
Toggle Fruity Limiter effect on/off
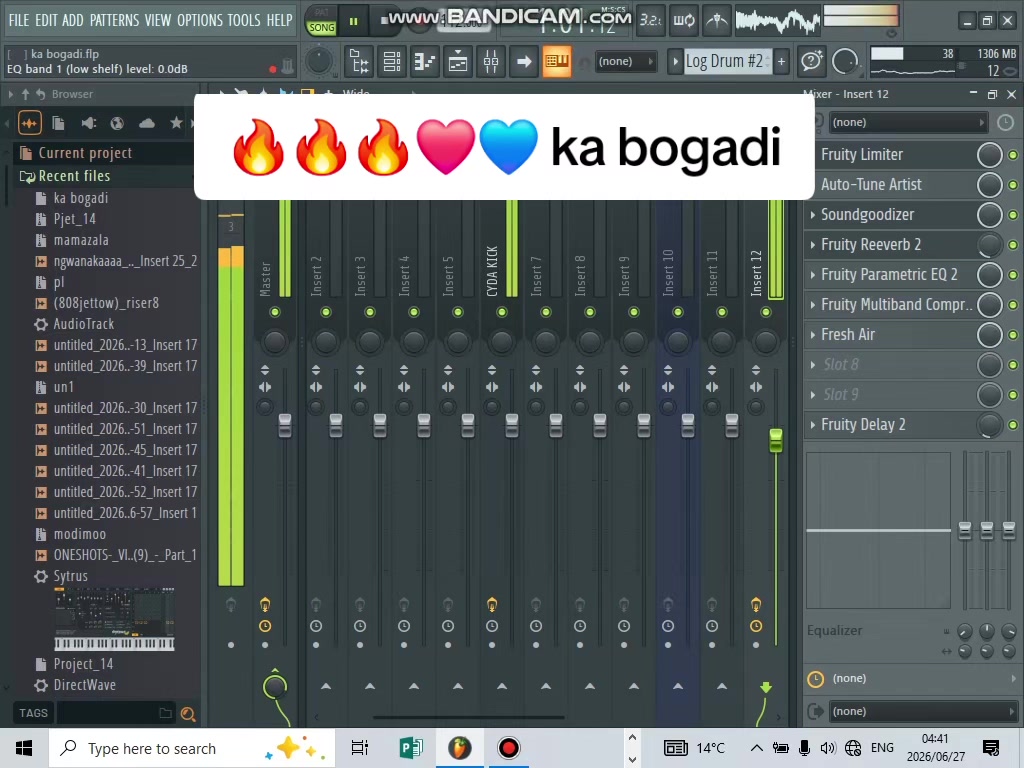(x=1013, y=155)
